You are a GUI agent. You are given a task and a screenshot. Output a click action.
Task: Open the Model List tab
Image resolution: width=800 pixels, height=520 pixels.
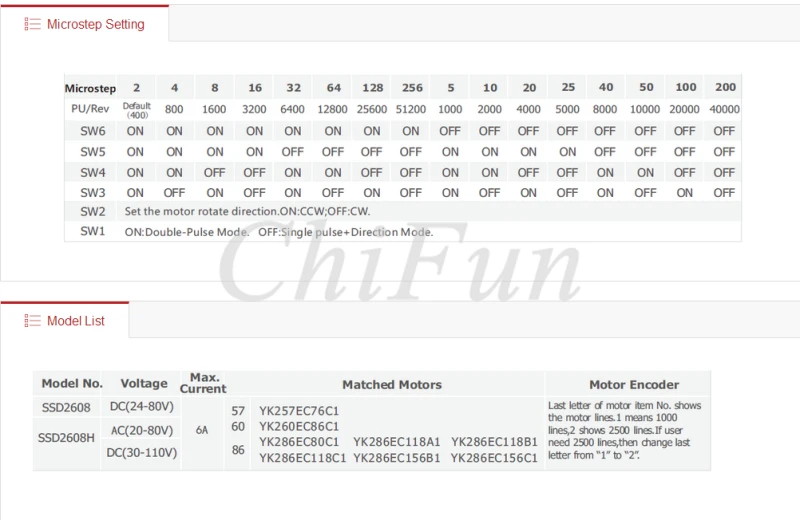64,320
